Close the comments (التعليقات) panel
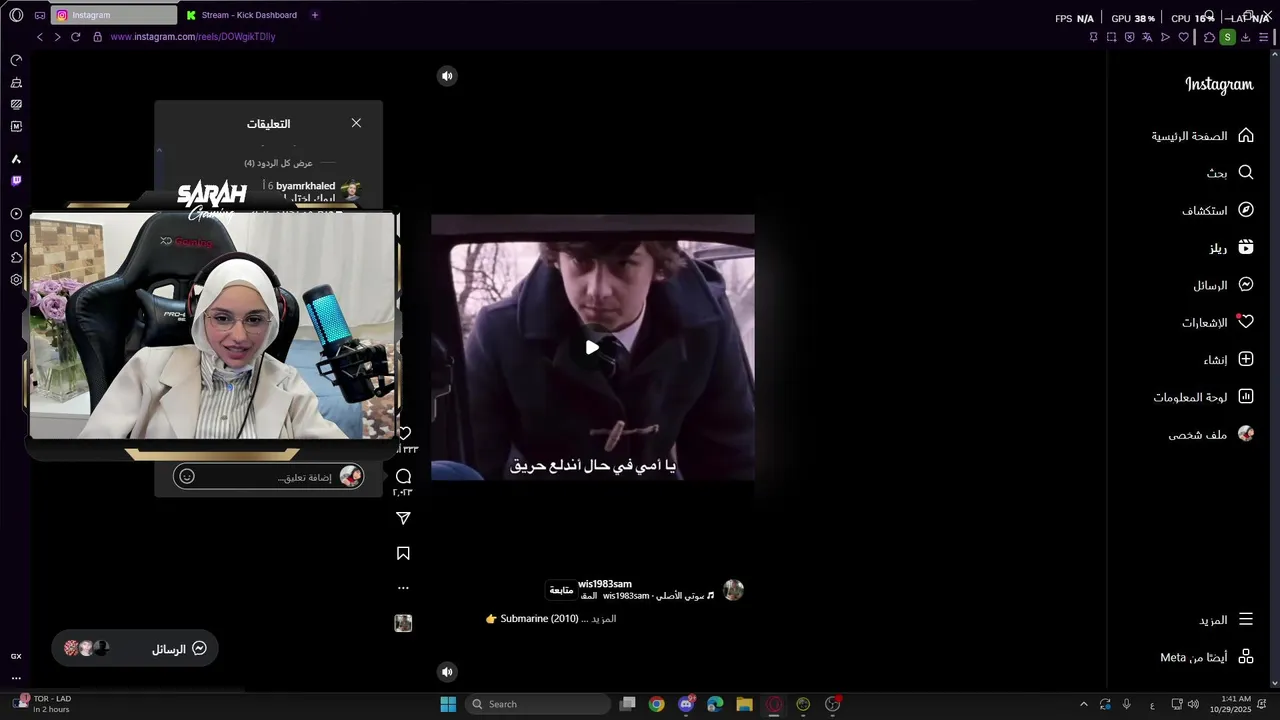 (356, 123)
